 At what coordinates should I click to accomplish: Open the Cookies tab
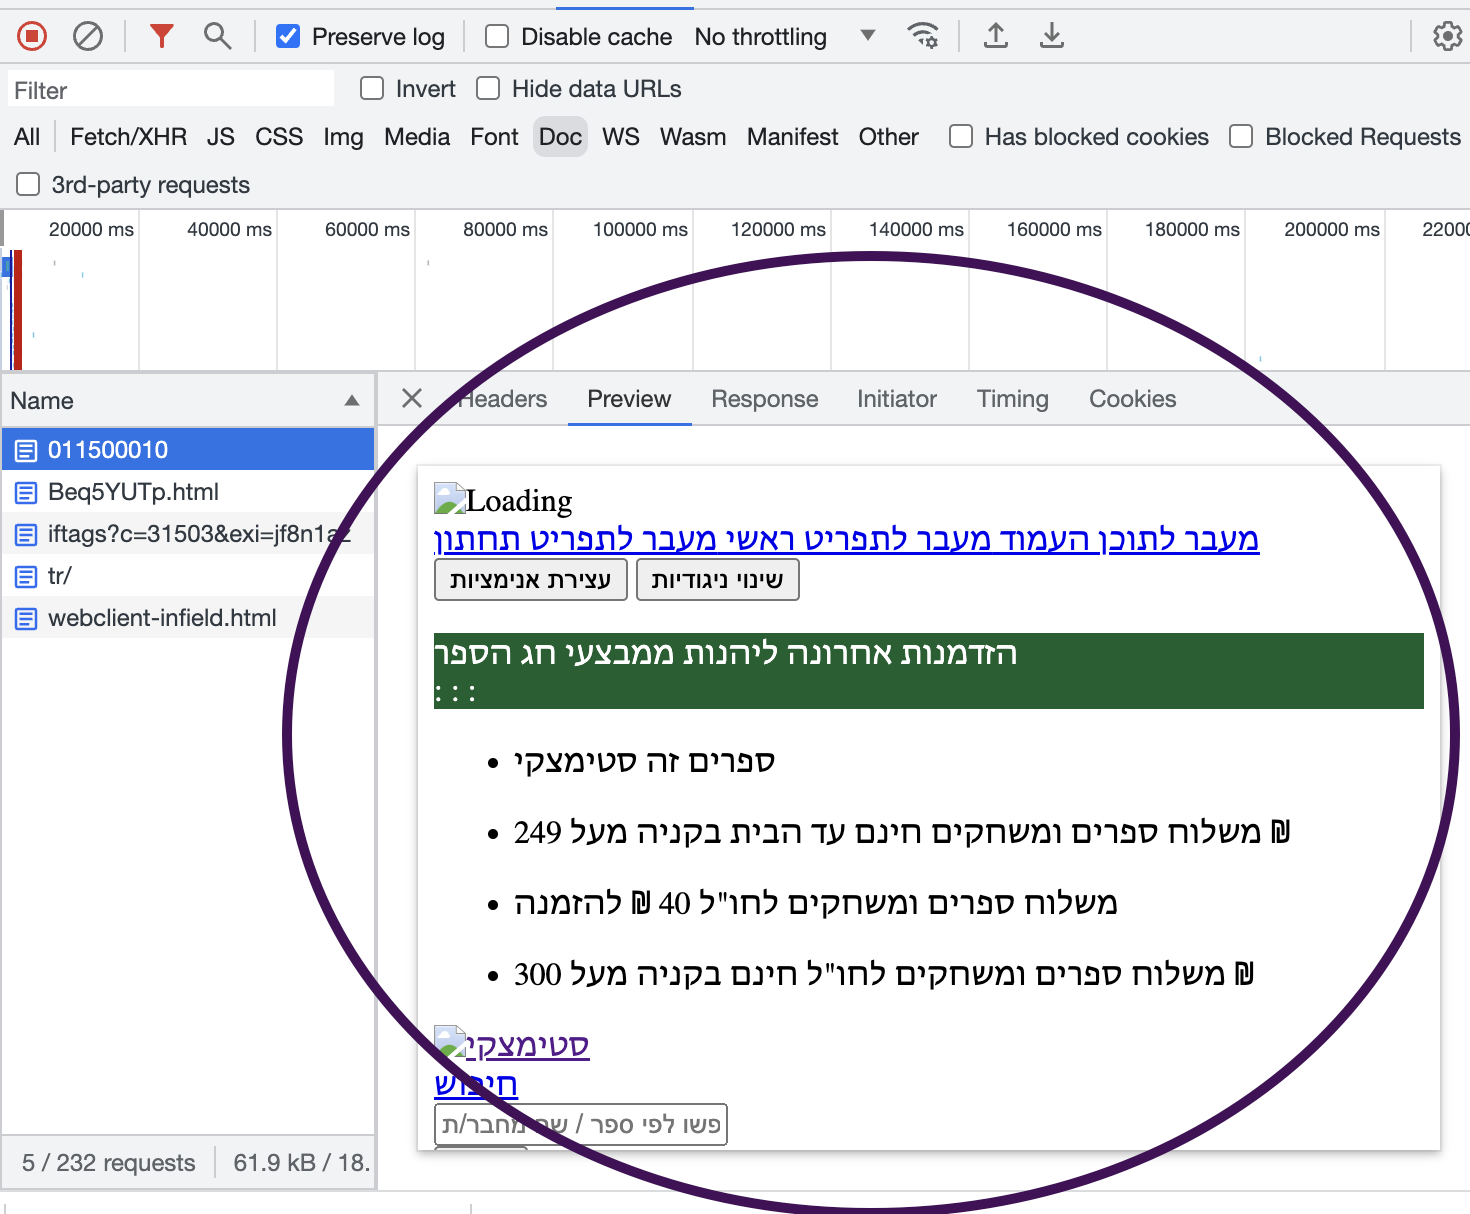click(1133, 399)
